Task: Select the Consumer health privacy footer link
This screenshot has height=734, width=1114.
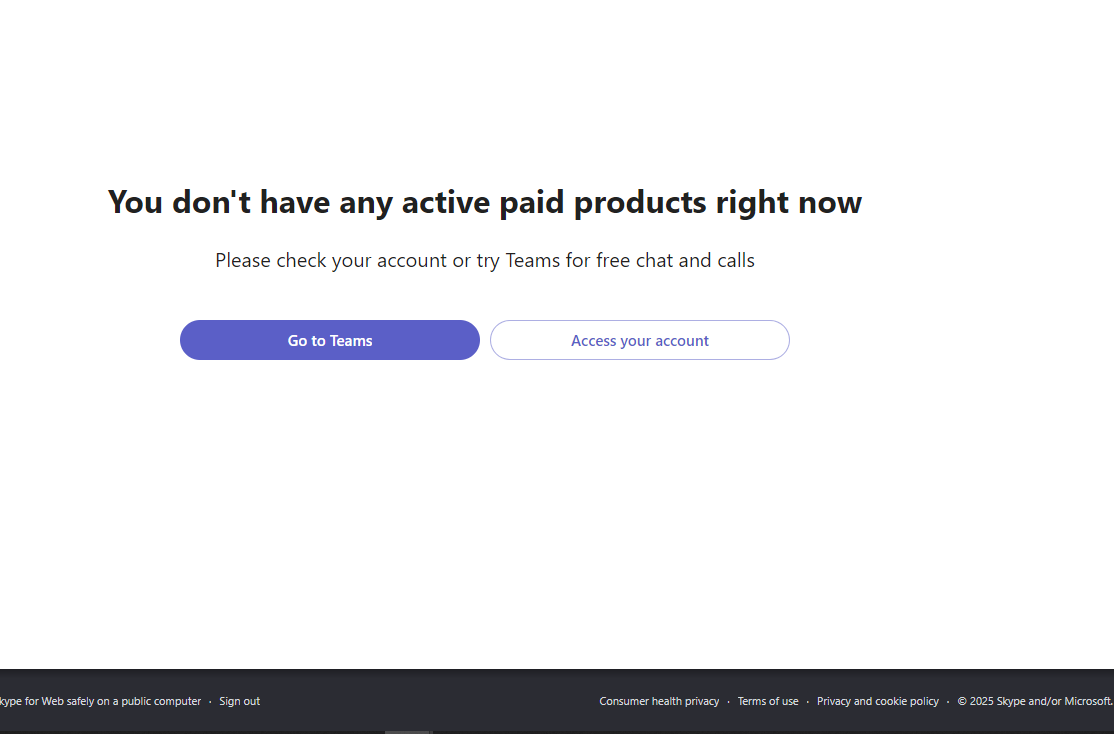Action: click(659, 701)
